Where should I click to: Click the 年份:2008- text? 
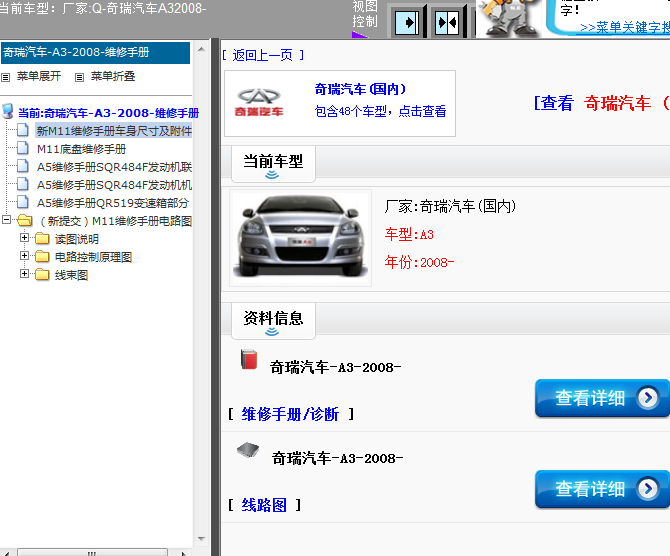(x=419, y=262)
